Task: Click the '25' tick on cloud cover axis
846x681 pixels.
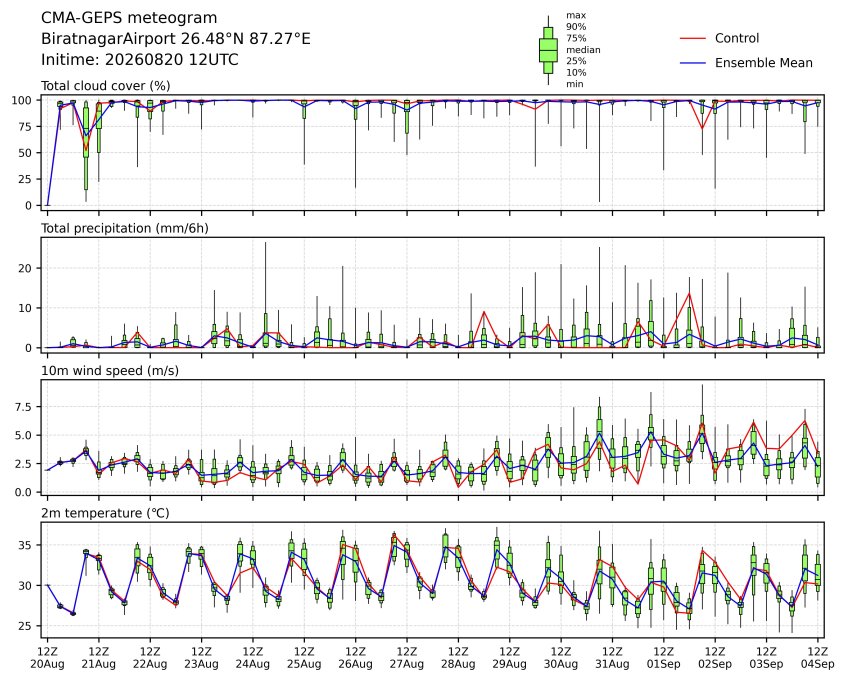Action: [25, 179]
